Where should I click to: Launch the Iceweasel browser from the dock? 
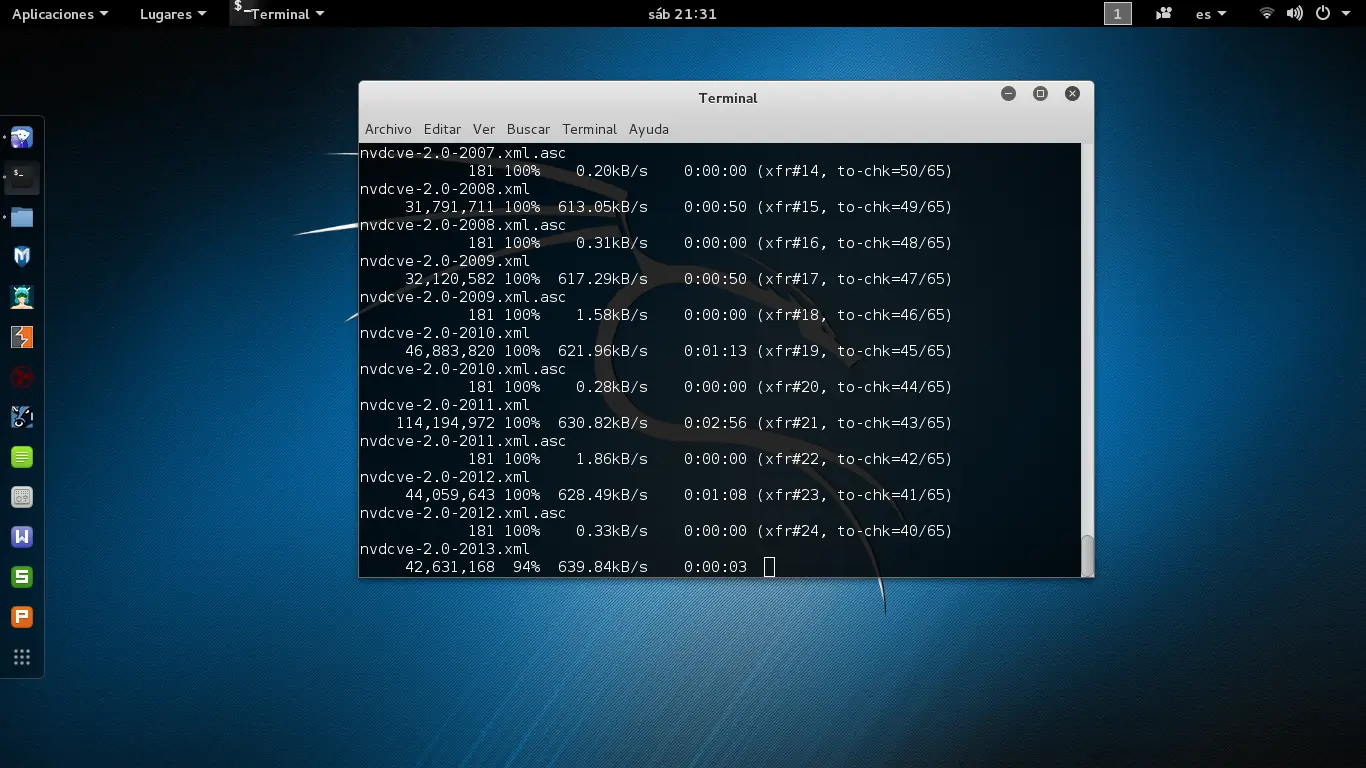click(x=22, y=138)
